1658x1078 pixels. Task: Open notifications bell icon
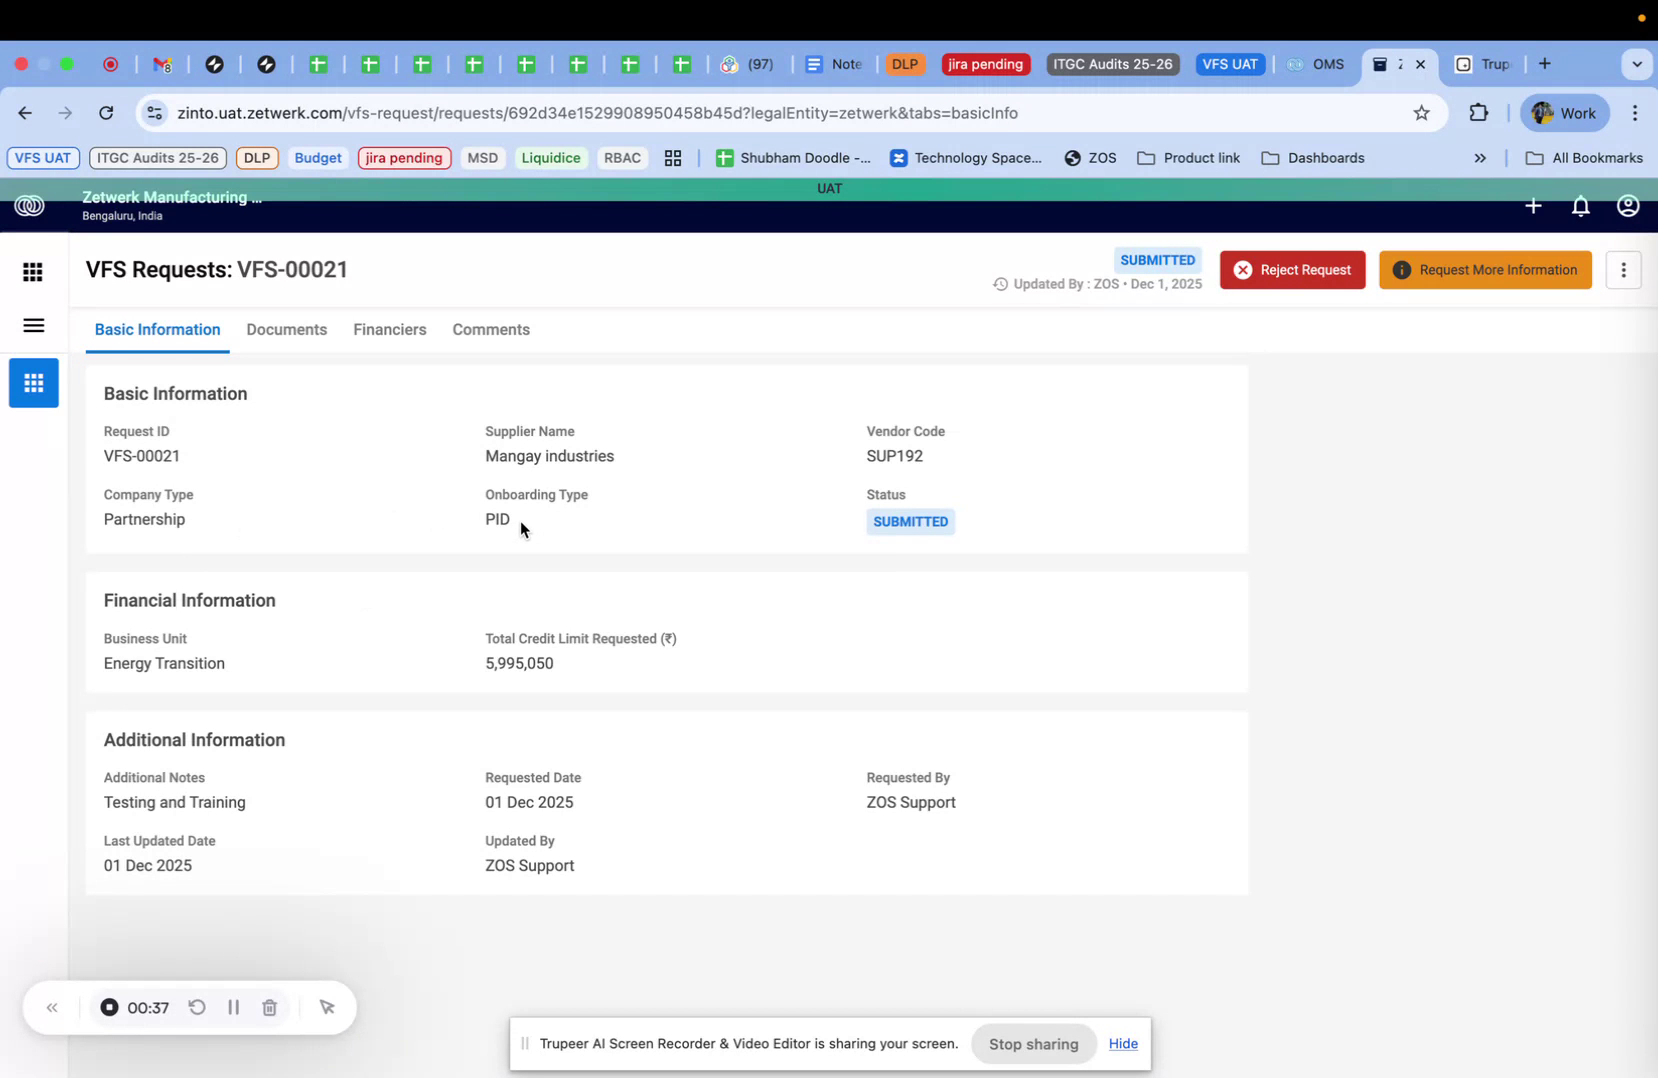point(1580,206)
